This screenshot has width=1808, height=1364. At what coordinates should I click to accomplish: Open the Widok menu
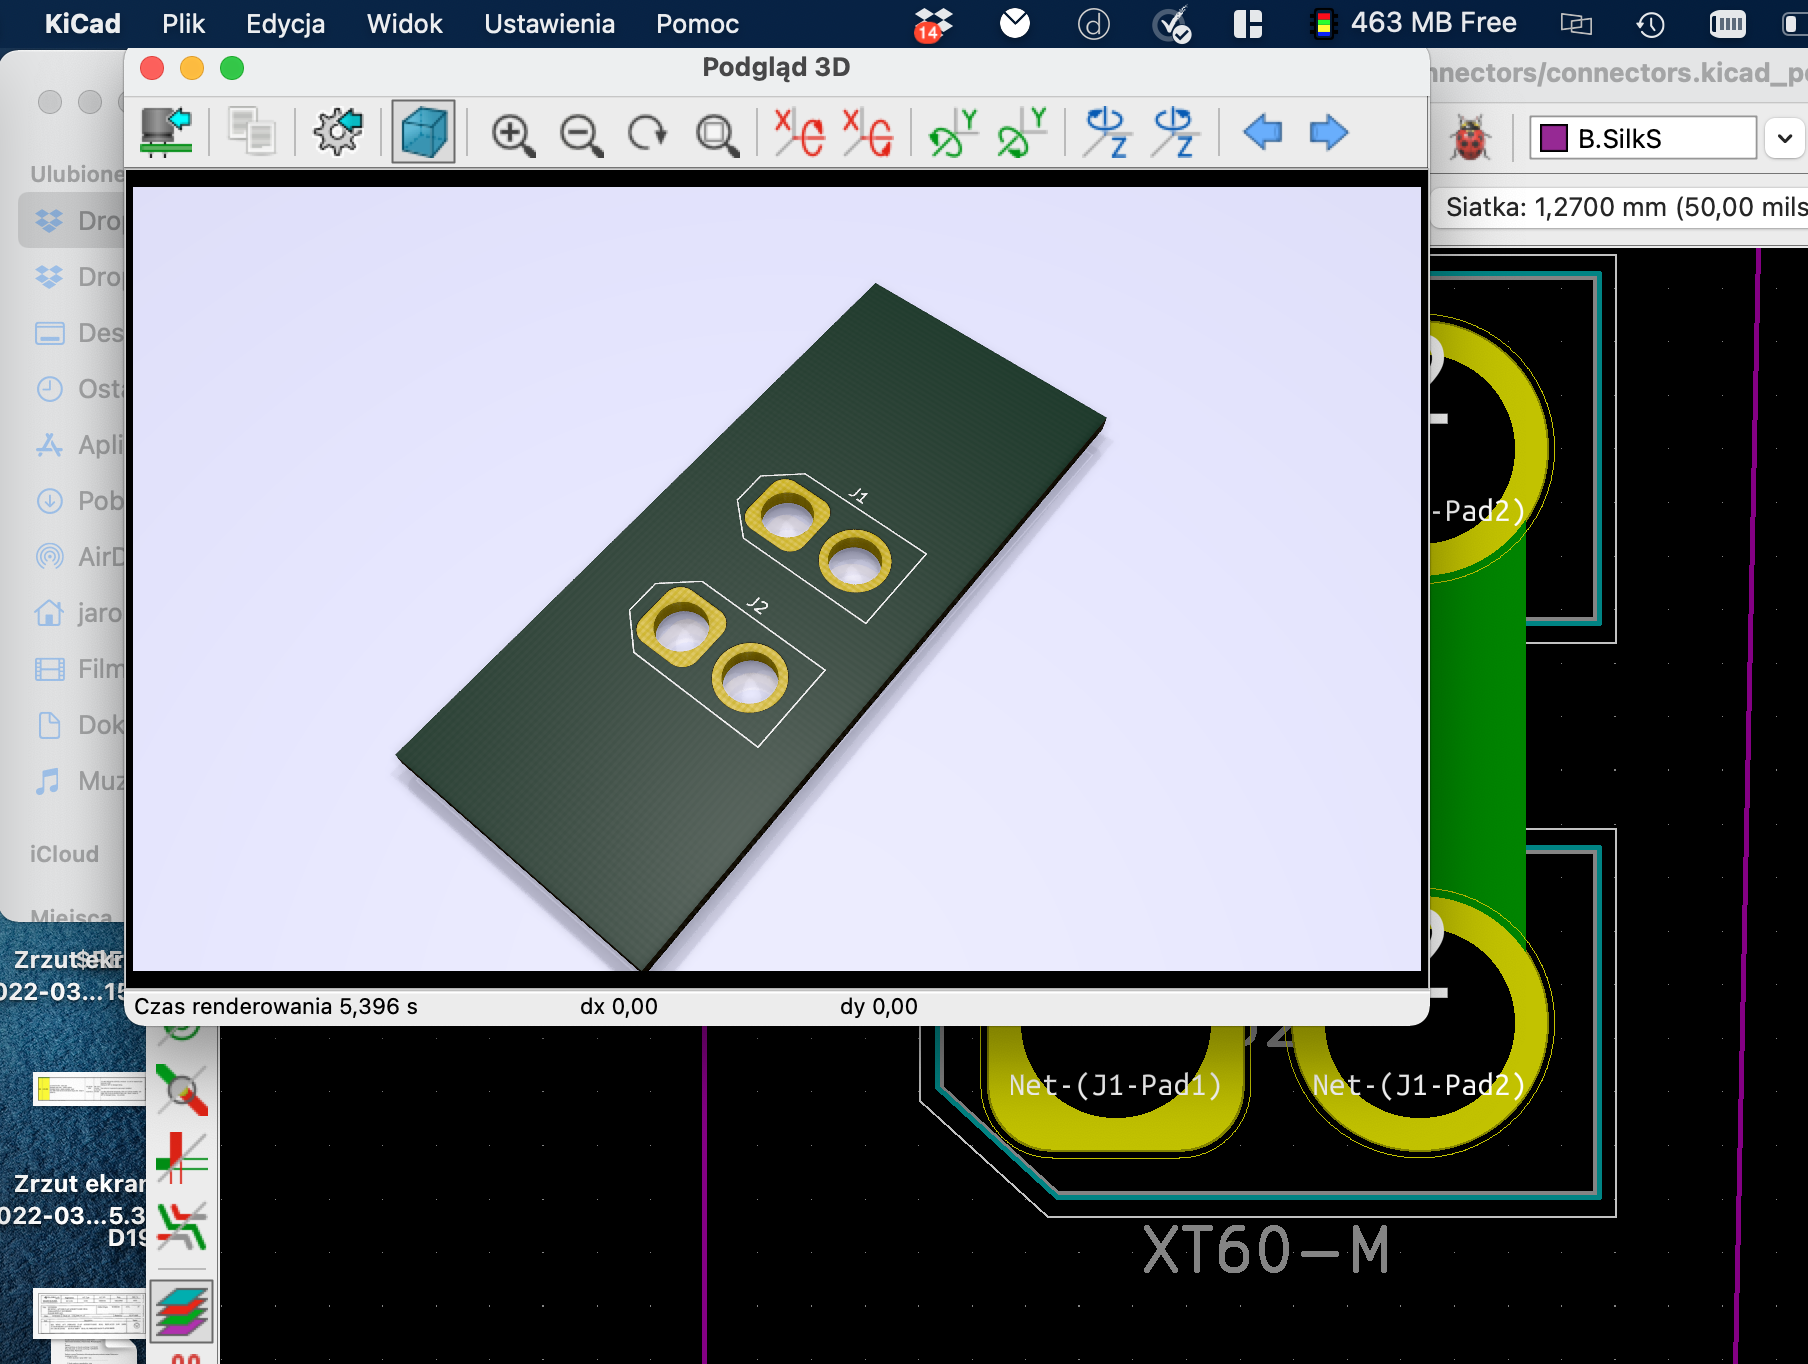pos(404,23)
